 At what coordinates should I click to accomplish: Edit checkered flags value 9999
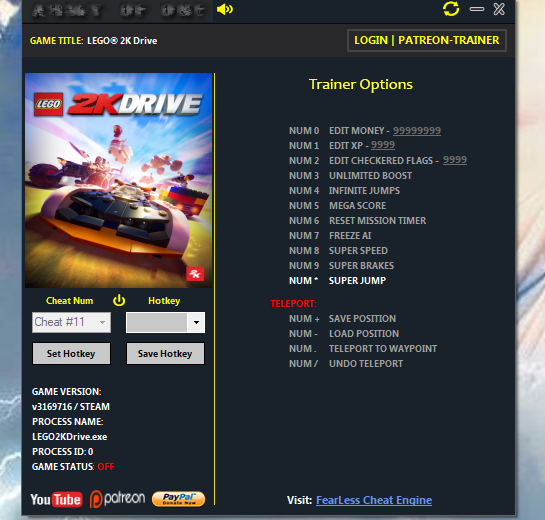point(455,160)
